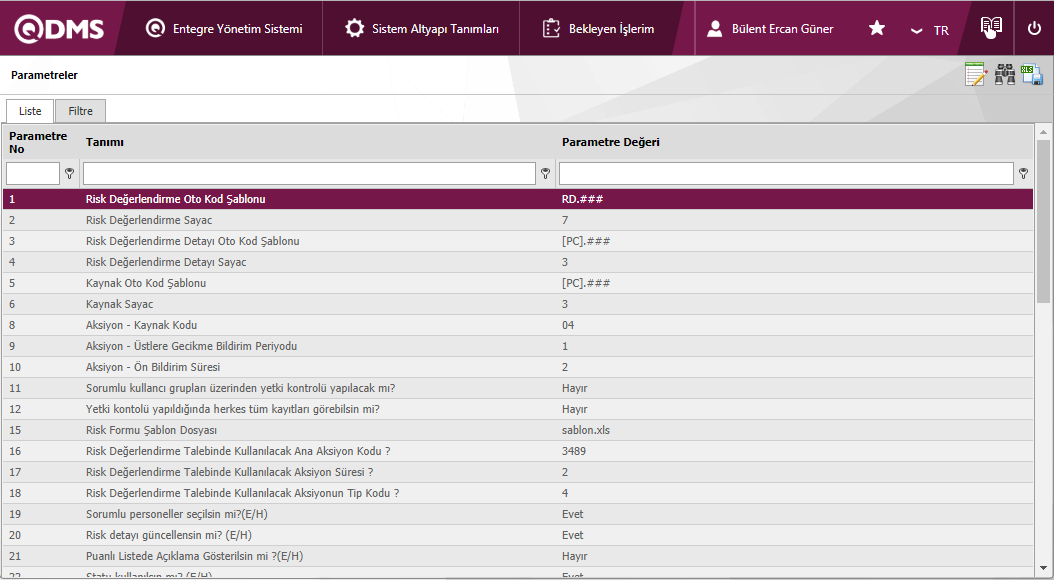Click the QDMS logo

coord(59,29)
